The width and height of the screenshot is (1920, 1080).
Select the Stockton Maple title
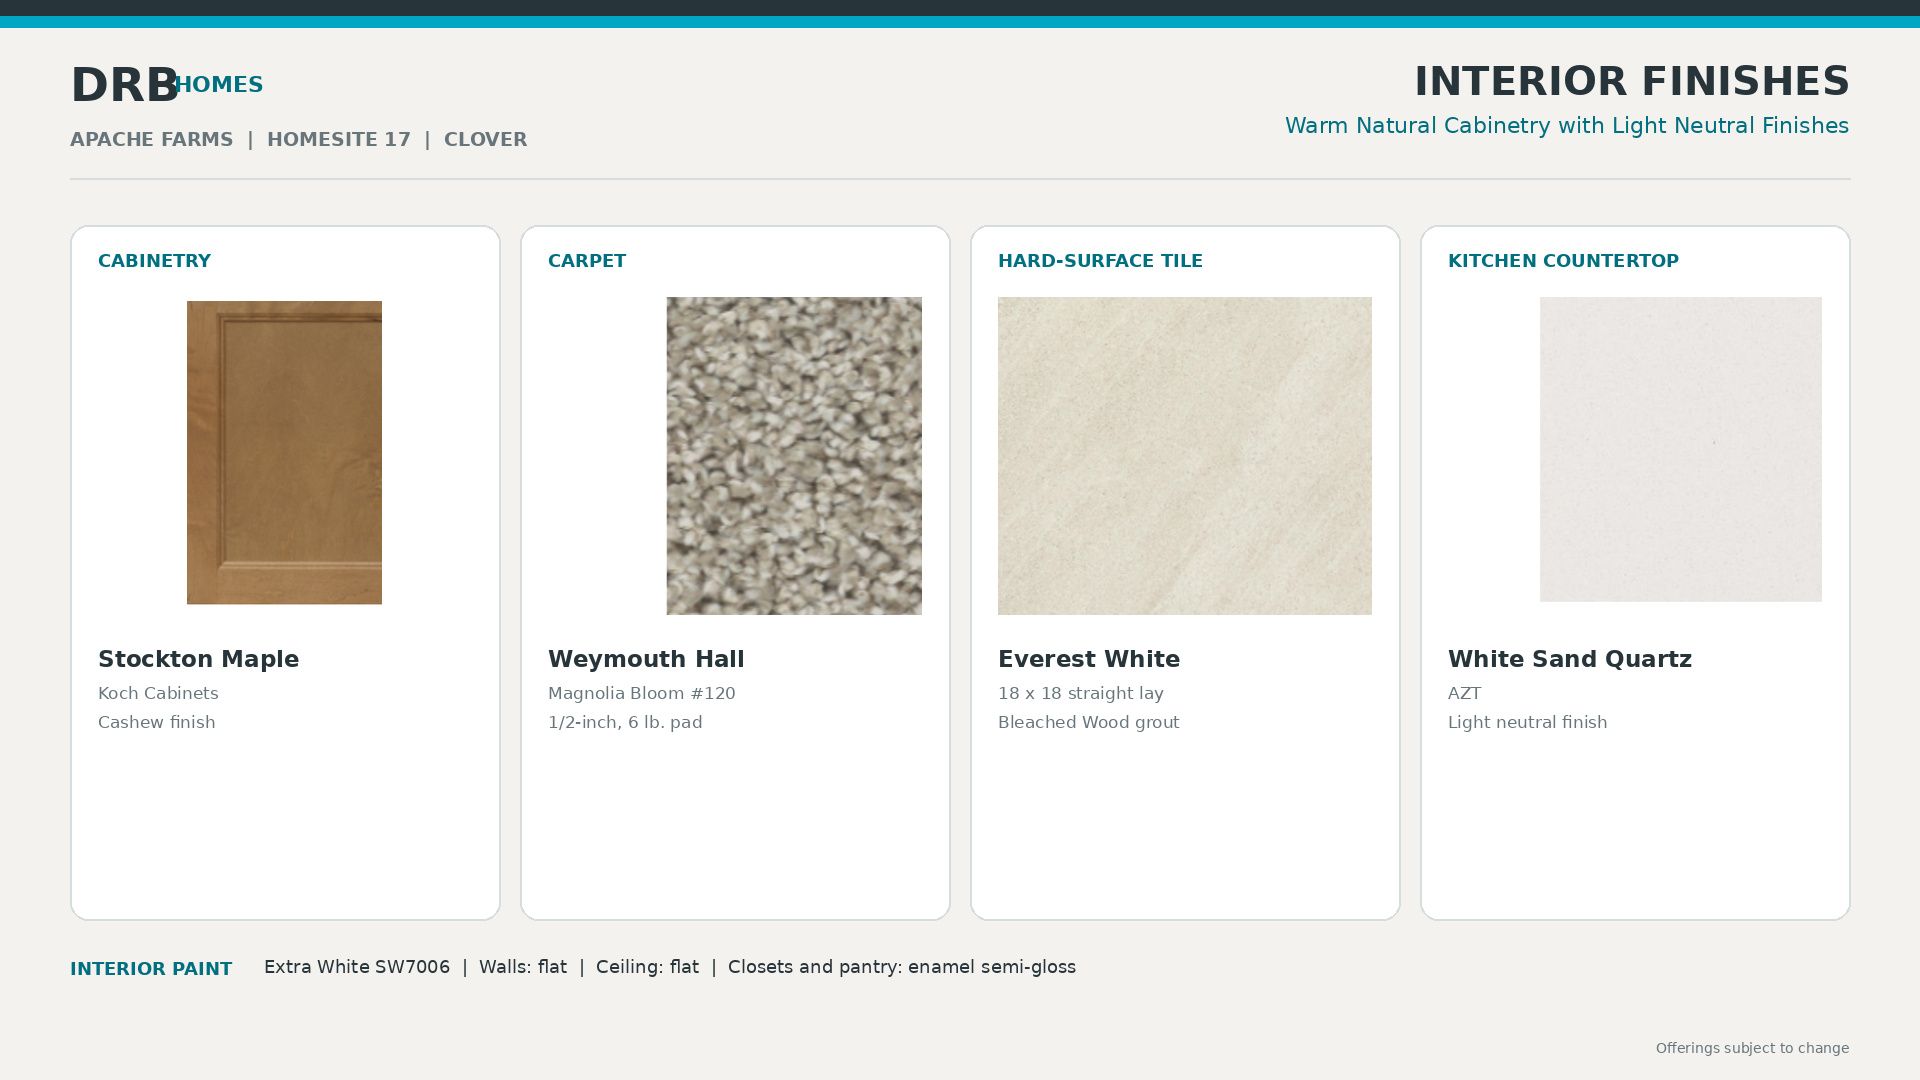(x=199, y=659)
